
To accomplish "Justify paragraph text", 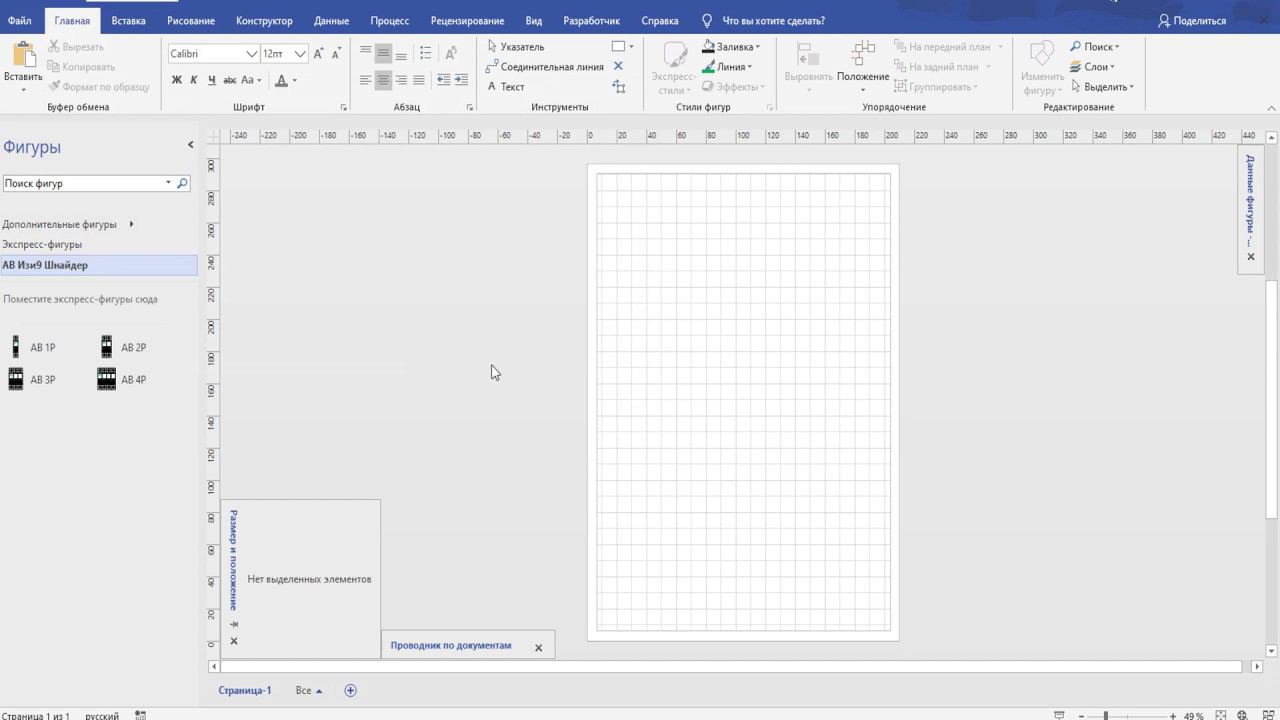I will pos(419,80).
